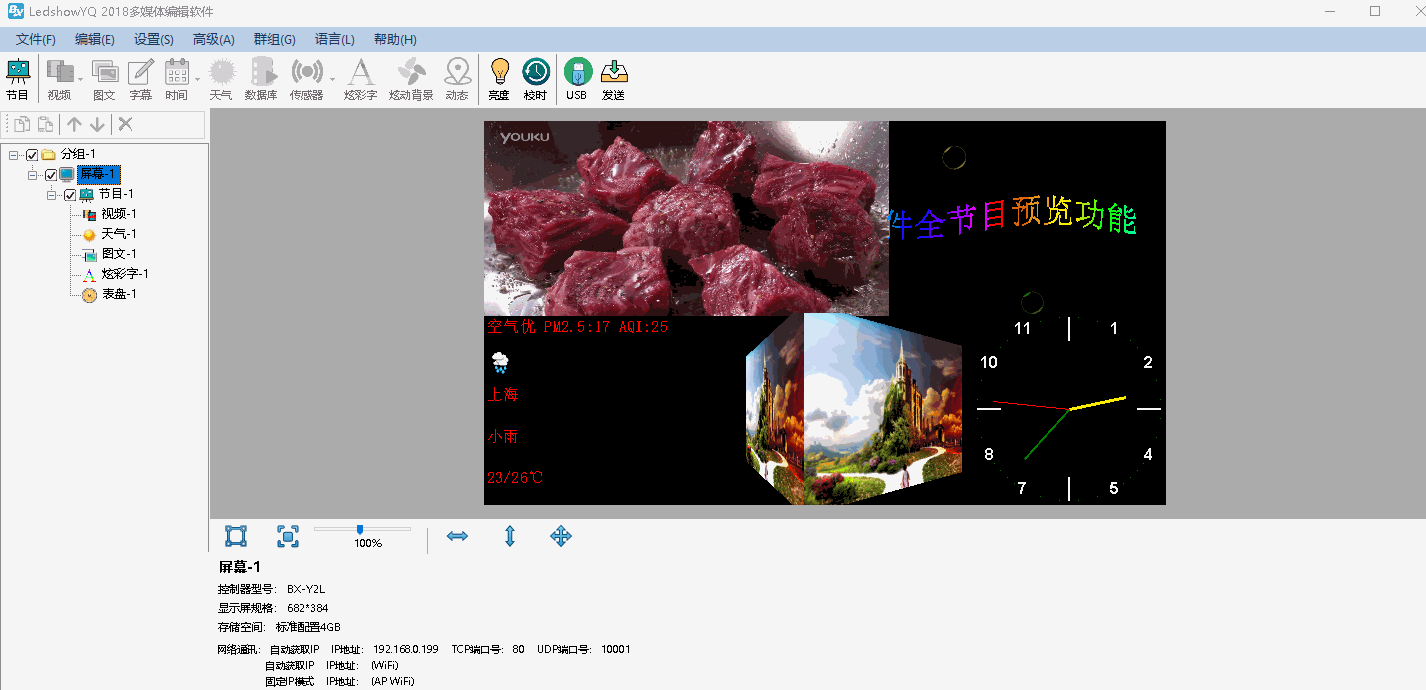Adjust brightness via the 亮度 icon
Image resolution: width=1426 pixels, height=690 pixels.
pos(497,70)
